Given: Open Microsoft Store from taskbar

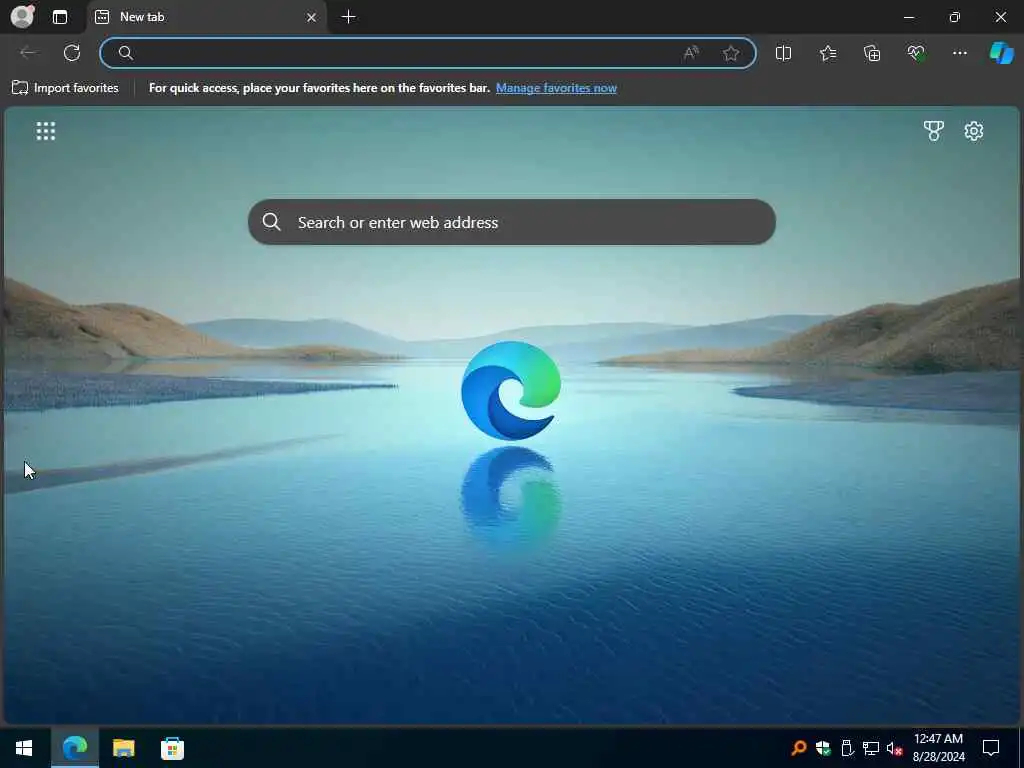Looking at the screenshot, I should [172, 748].
